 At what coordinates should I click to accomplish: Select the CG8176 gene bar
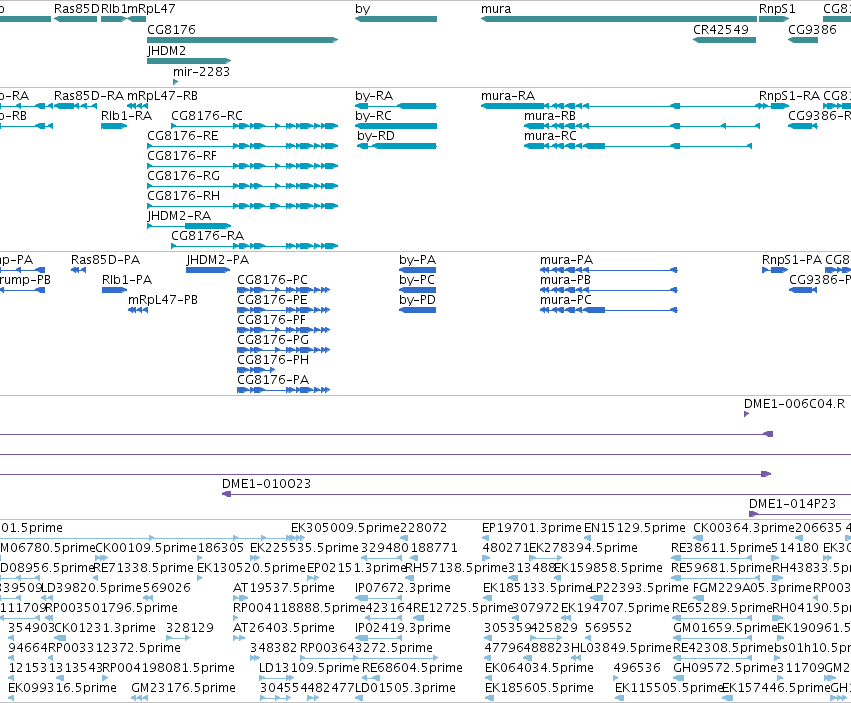pyautogui.click(x=243, y=40)
